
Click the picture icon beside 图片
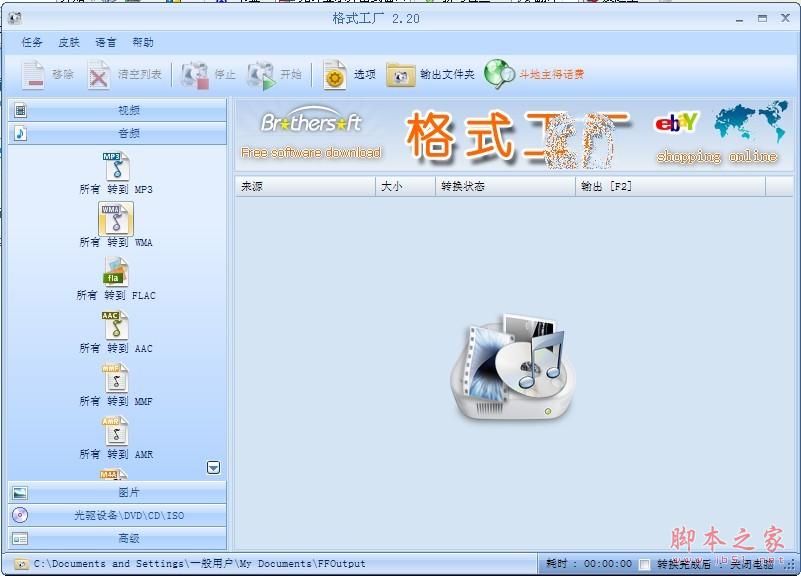coord(20,493)
